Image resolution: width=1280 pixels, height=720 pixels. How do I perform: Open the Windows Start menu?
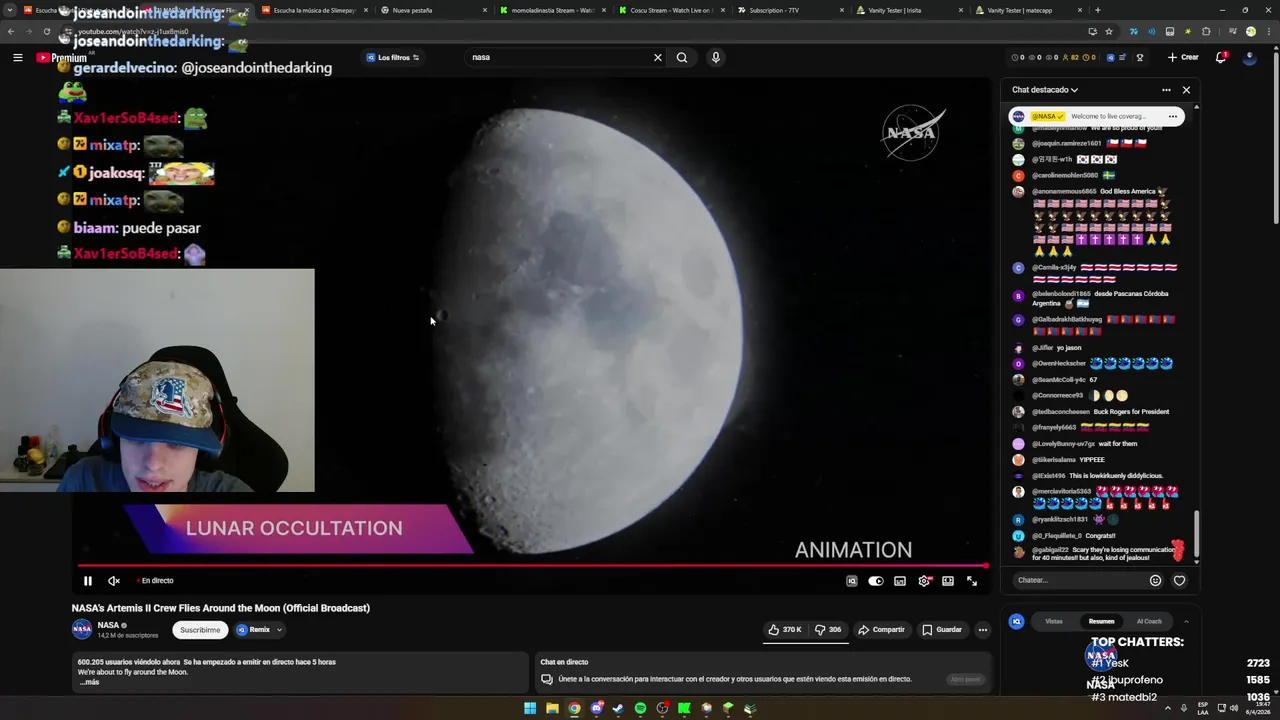point(530,709)
